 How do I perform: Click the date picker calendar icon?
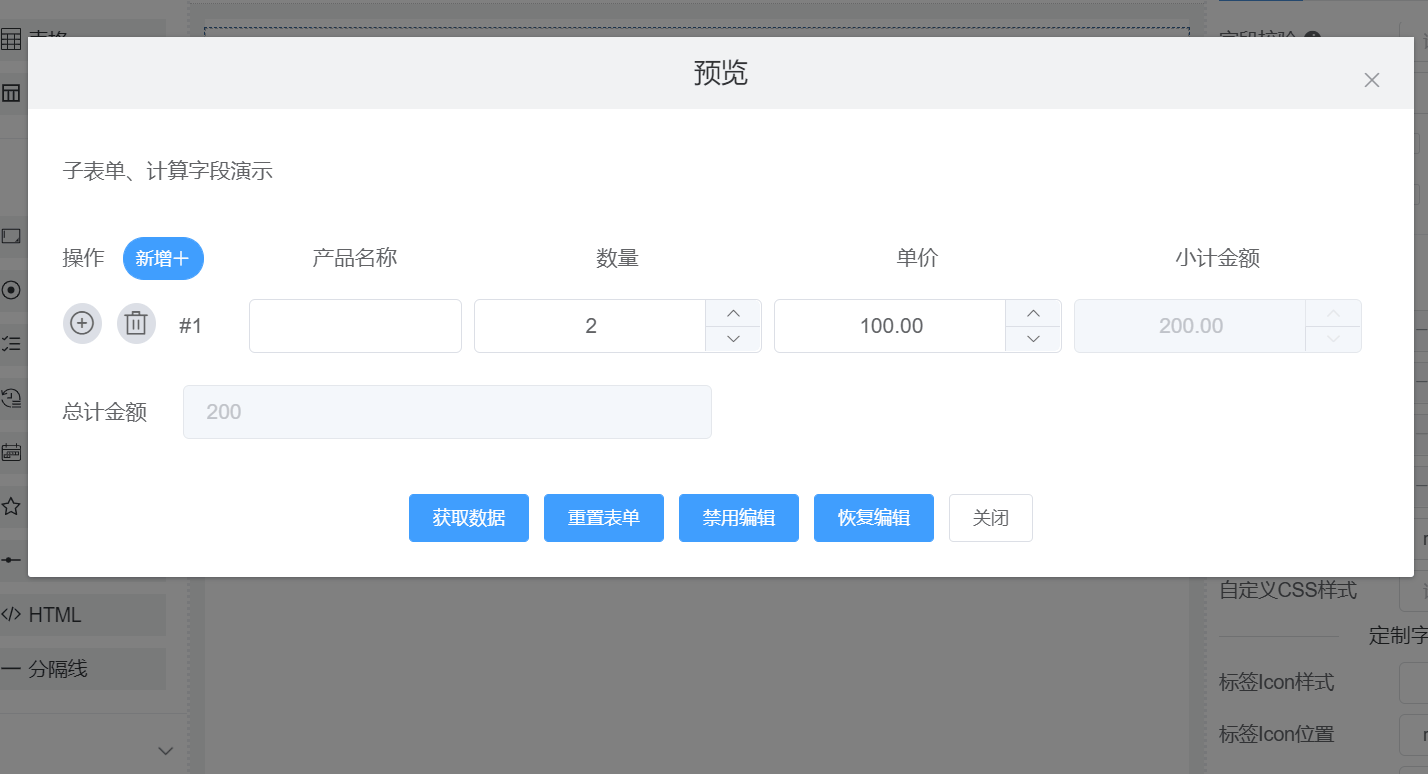pyautogui.click(x=12, y=452)
